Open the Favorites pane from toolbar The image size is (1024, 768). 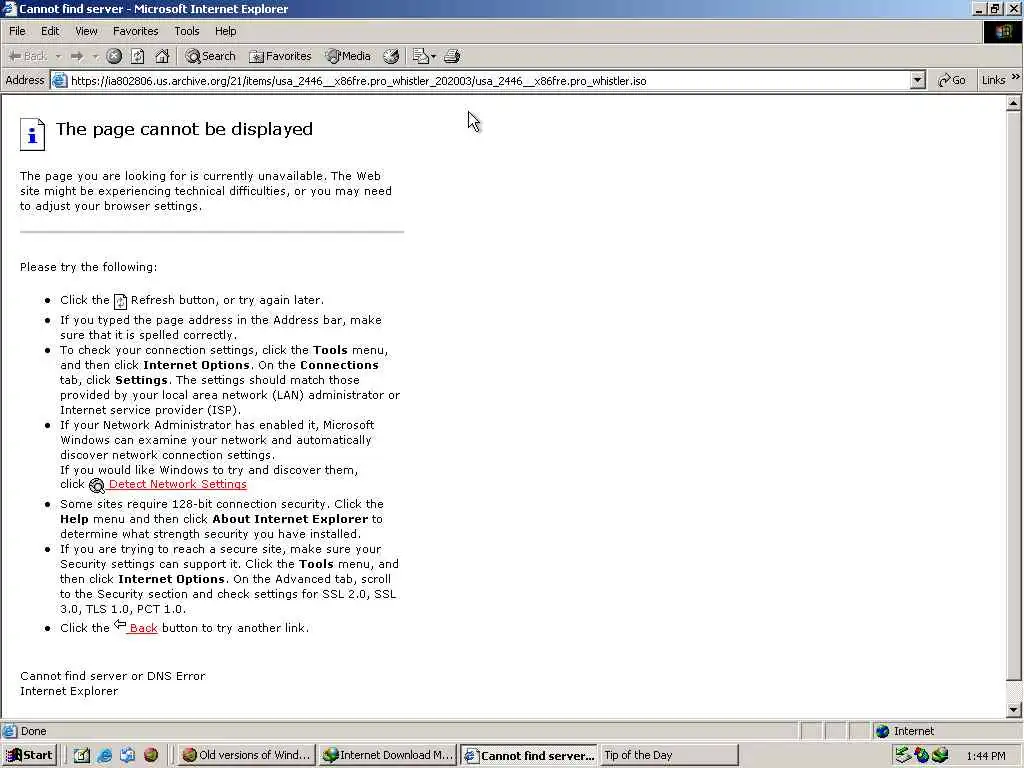coord(281,56)
